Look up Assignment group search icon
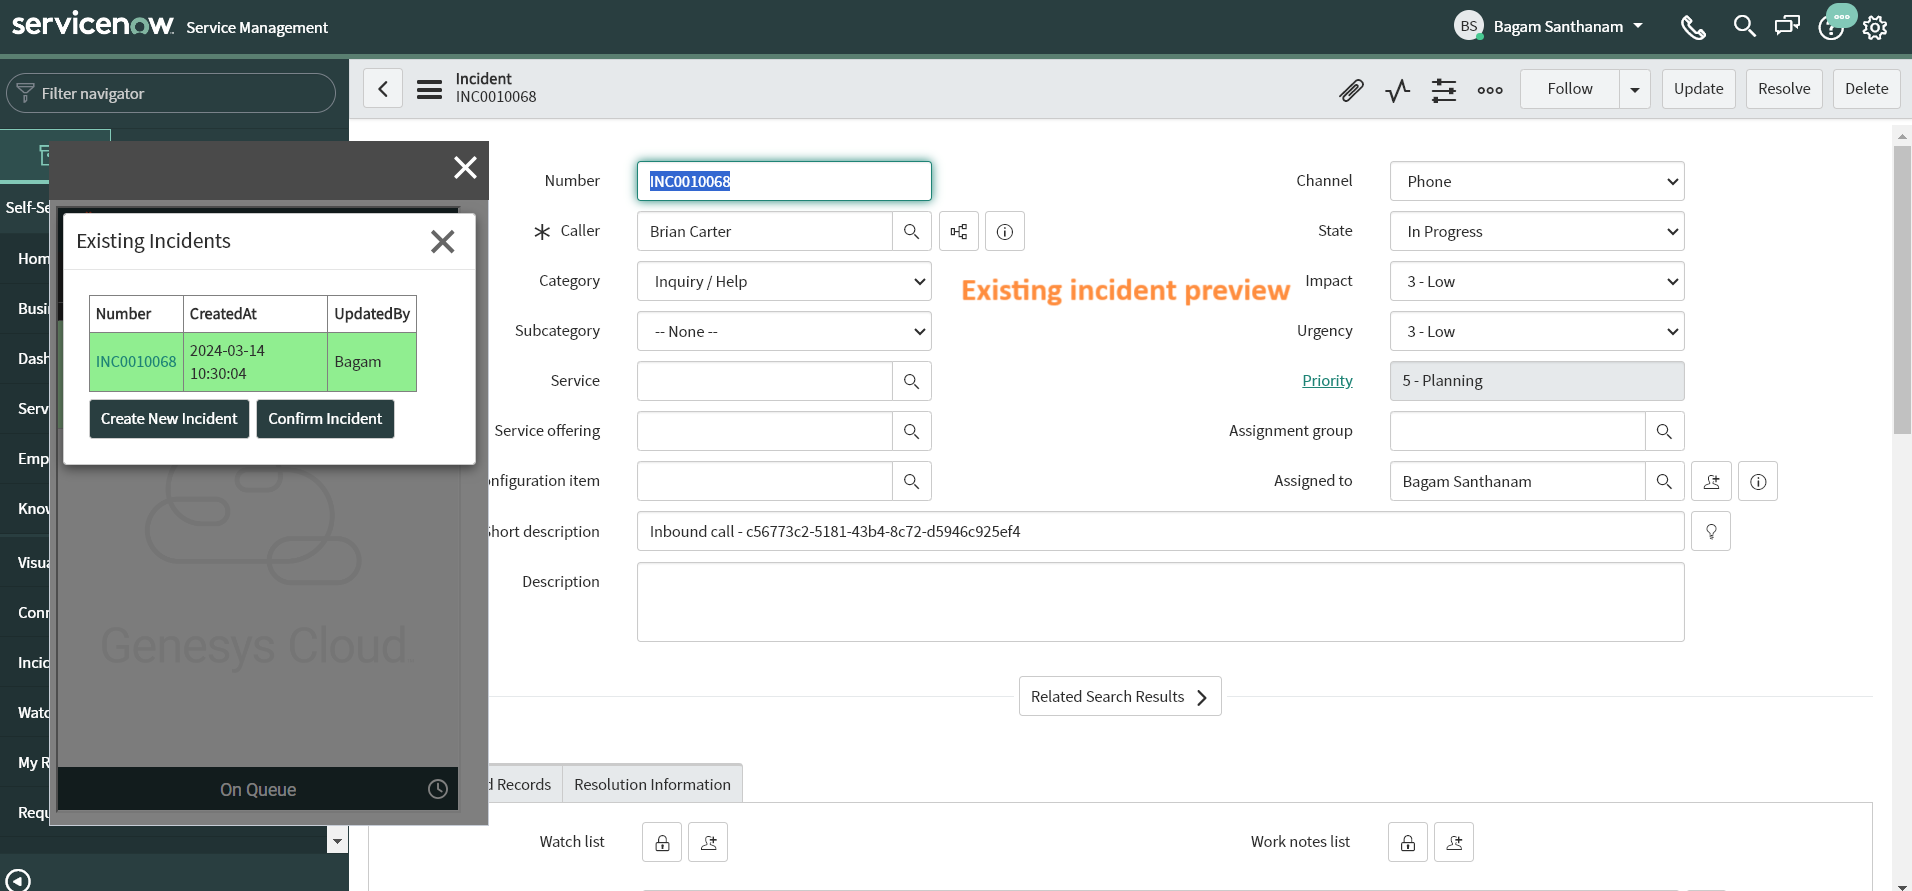The width and height of the screenshot is (1912, 891). point(1664,431)
